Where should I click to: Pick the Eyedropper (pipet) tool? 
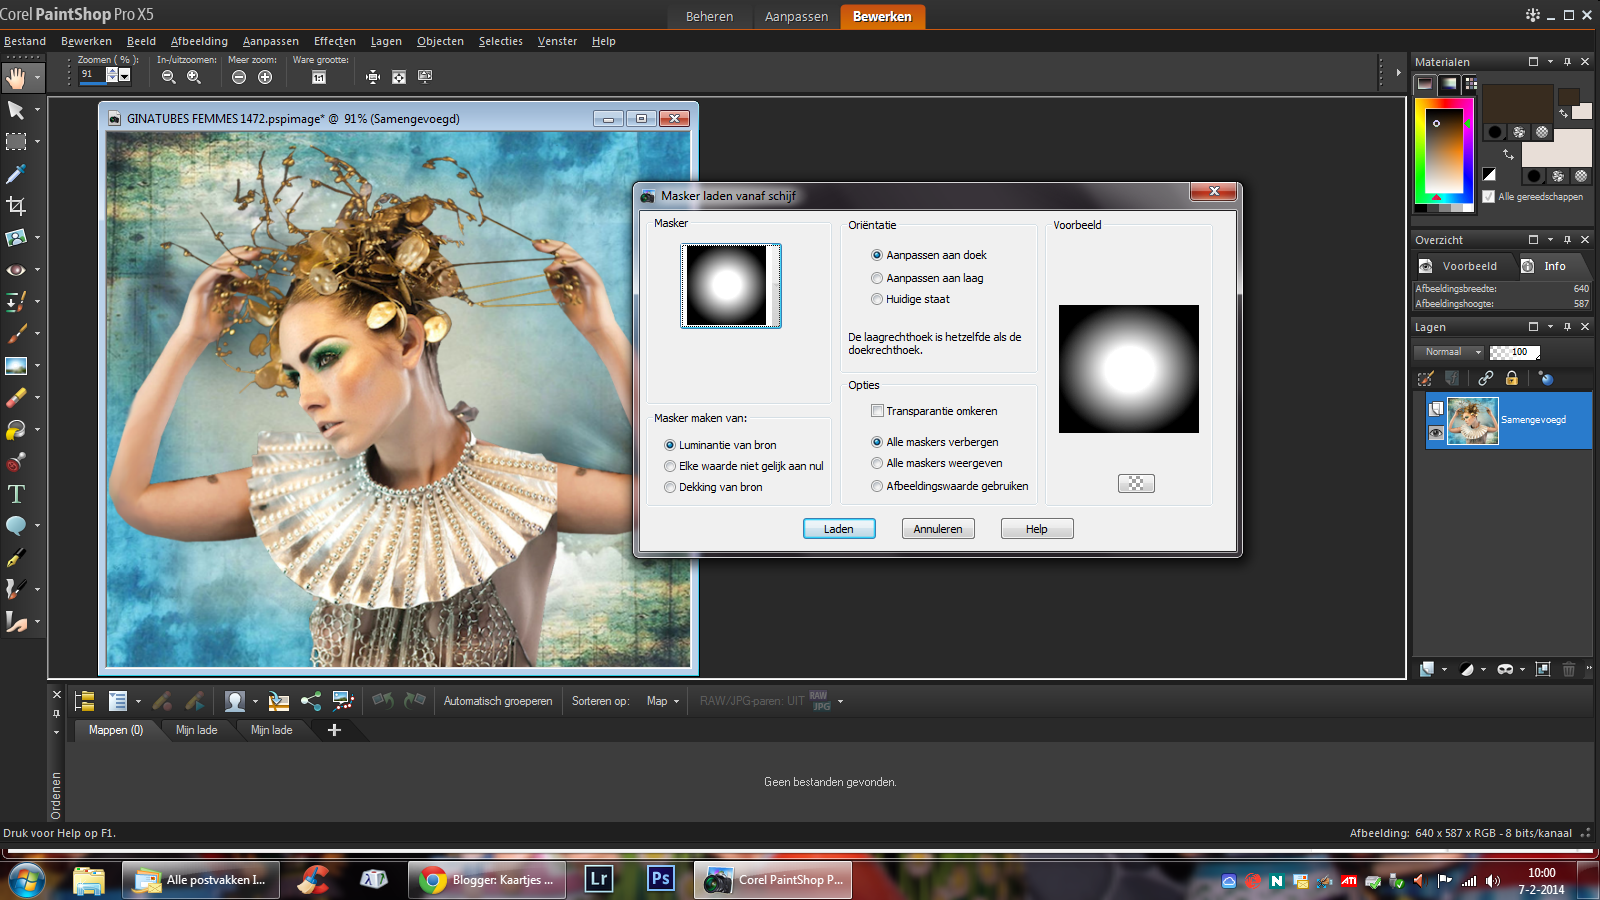pyautogui.click(x=16, y=174)
